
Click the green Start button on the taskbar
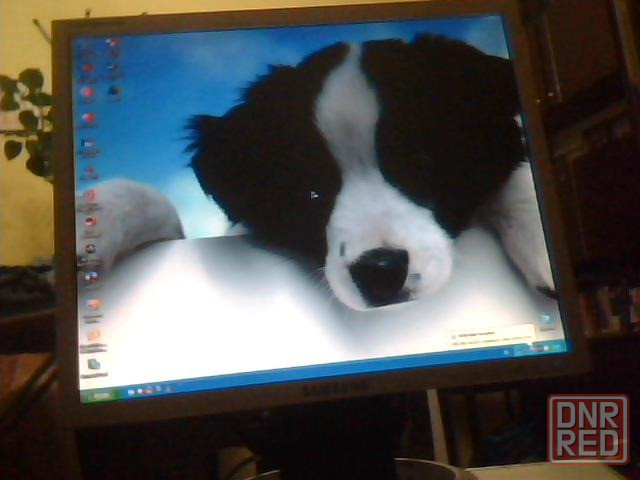pyautogui.click(x=101, y=393)
